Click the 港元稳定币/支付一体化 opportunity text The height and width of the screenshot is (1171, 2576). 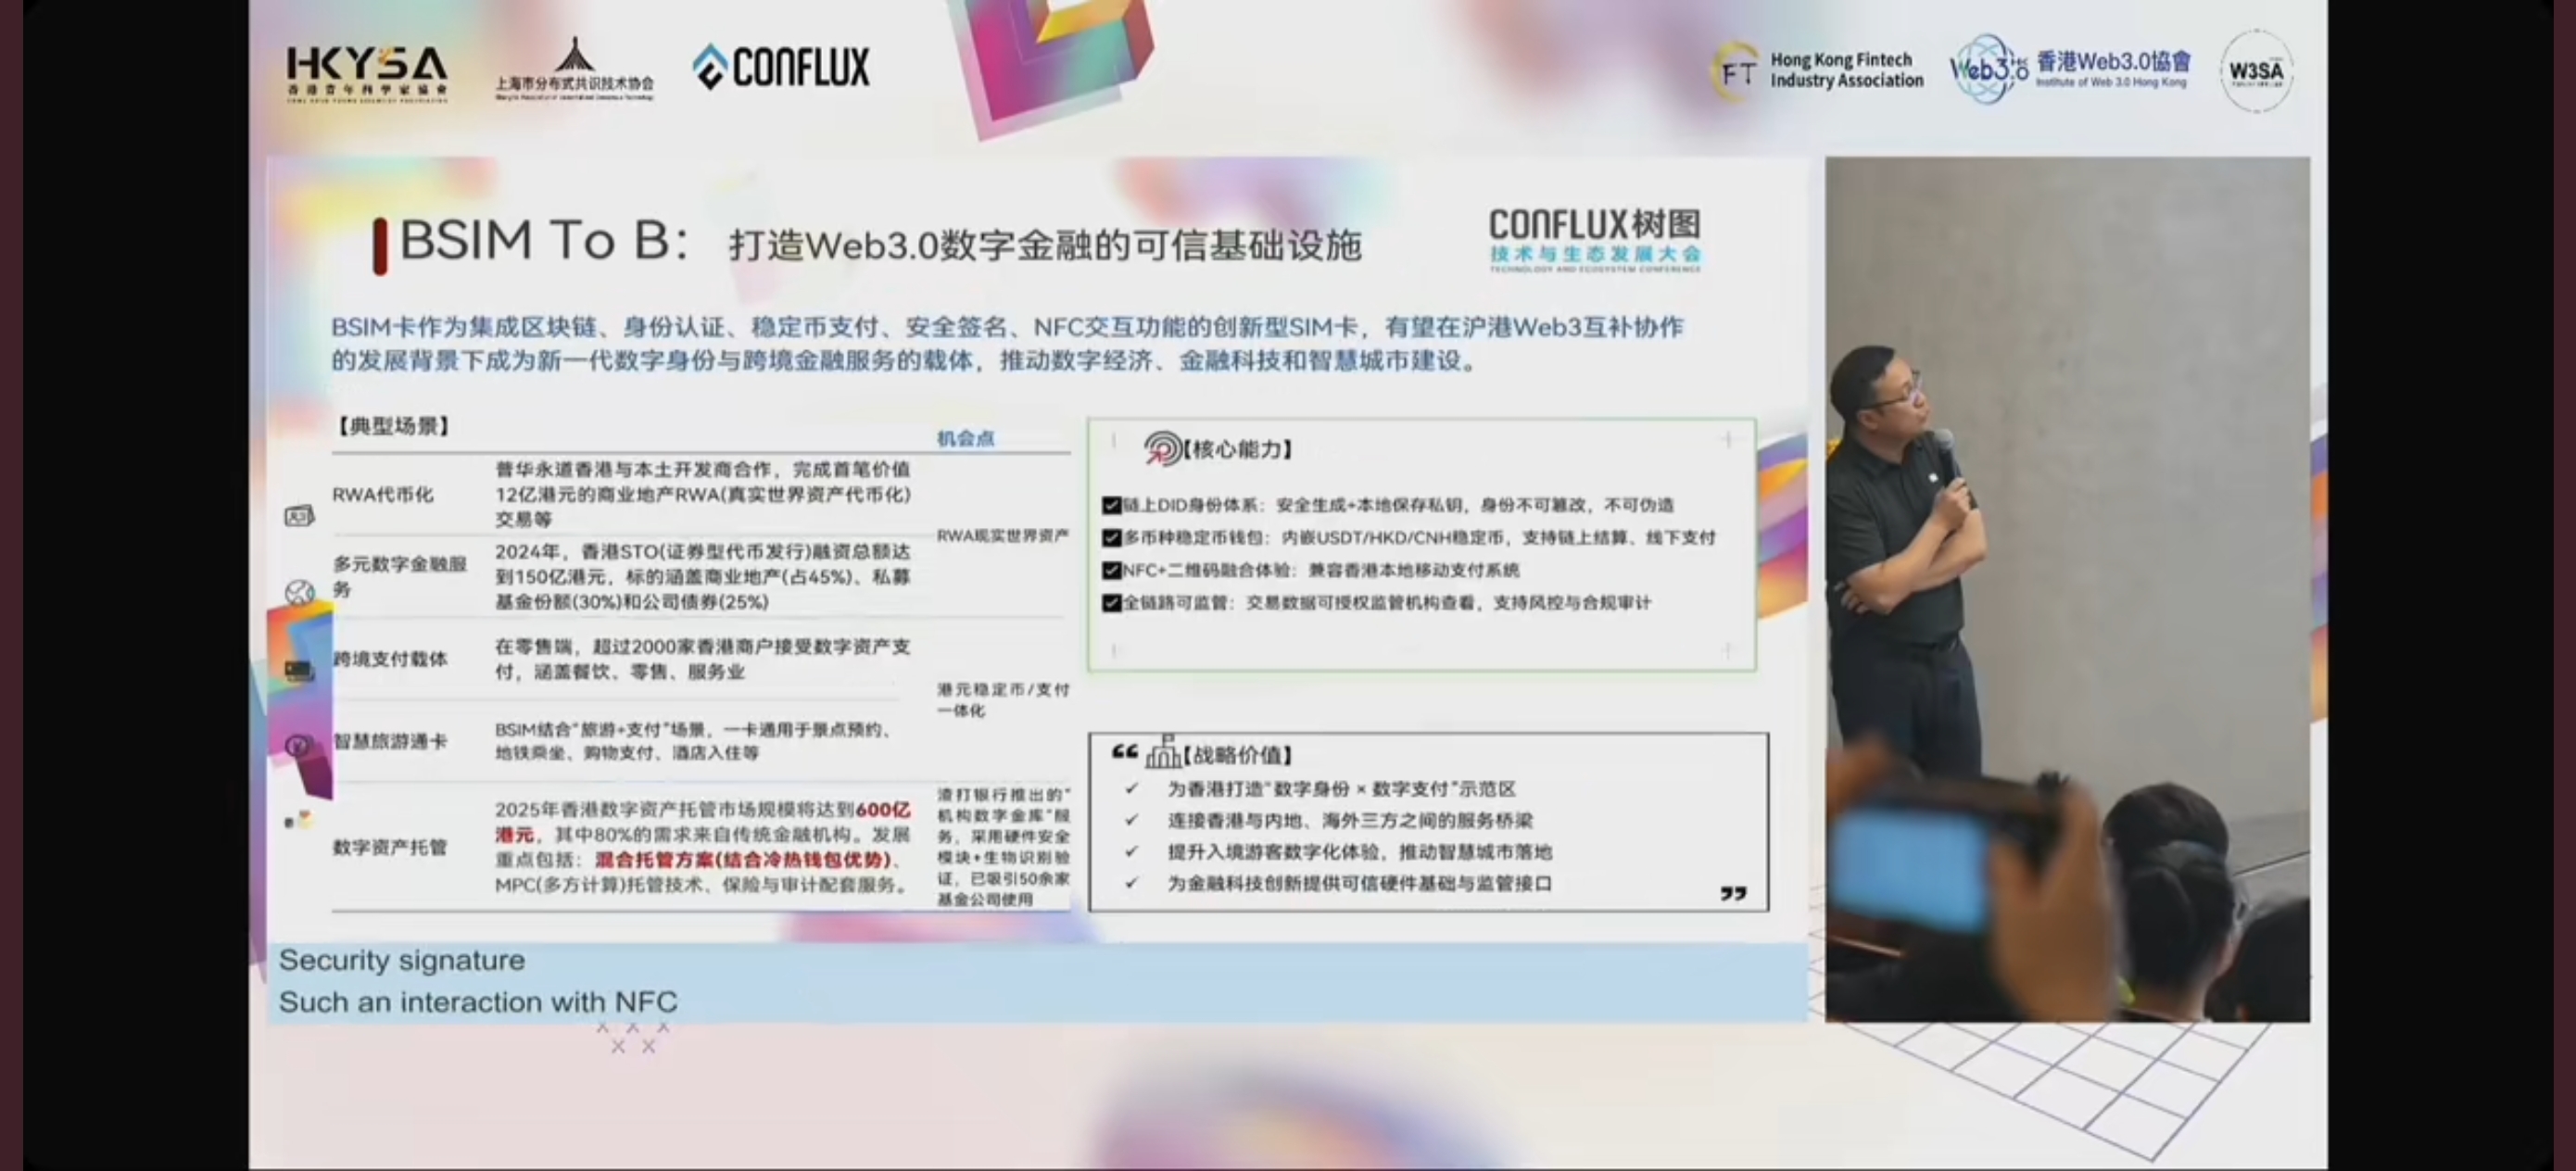[x=1003, y=700]
